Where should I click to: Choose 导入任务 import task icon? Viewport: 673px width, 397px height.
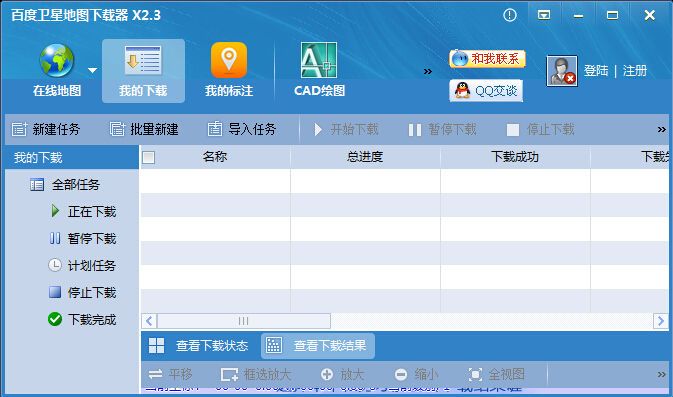tap(215, 129)
